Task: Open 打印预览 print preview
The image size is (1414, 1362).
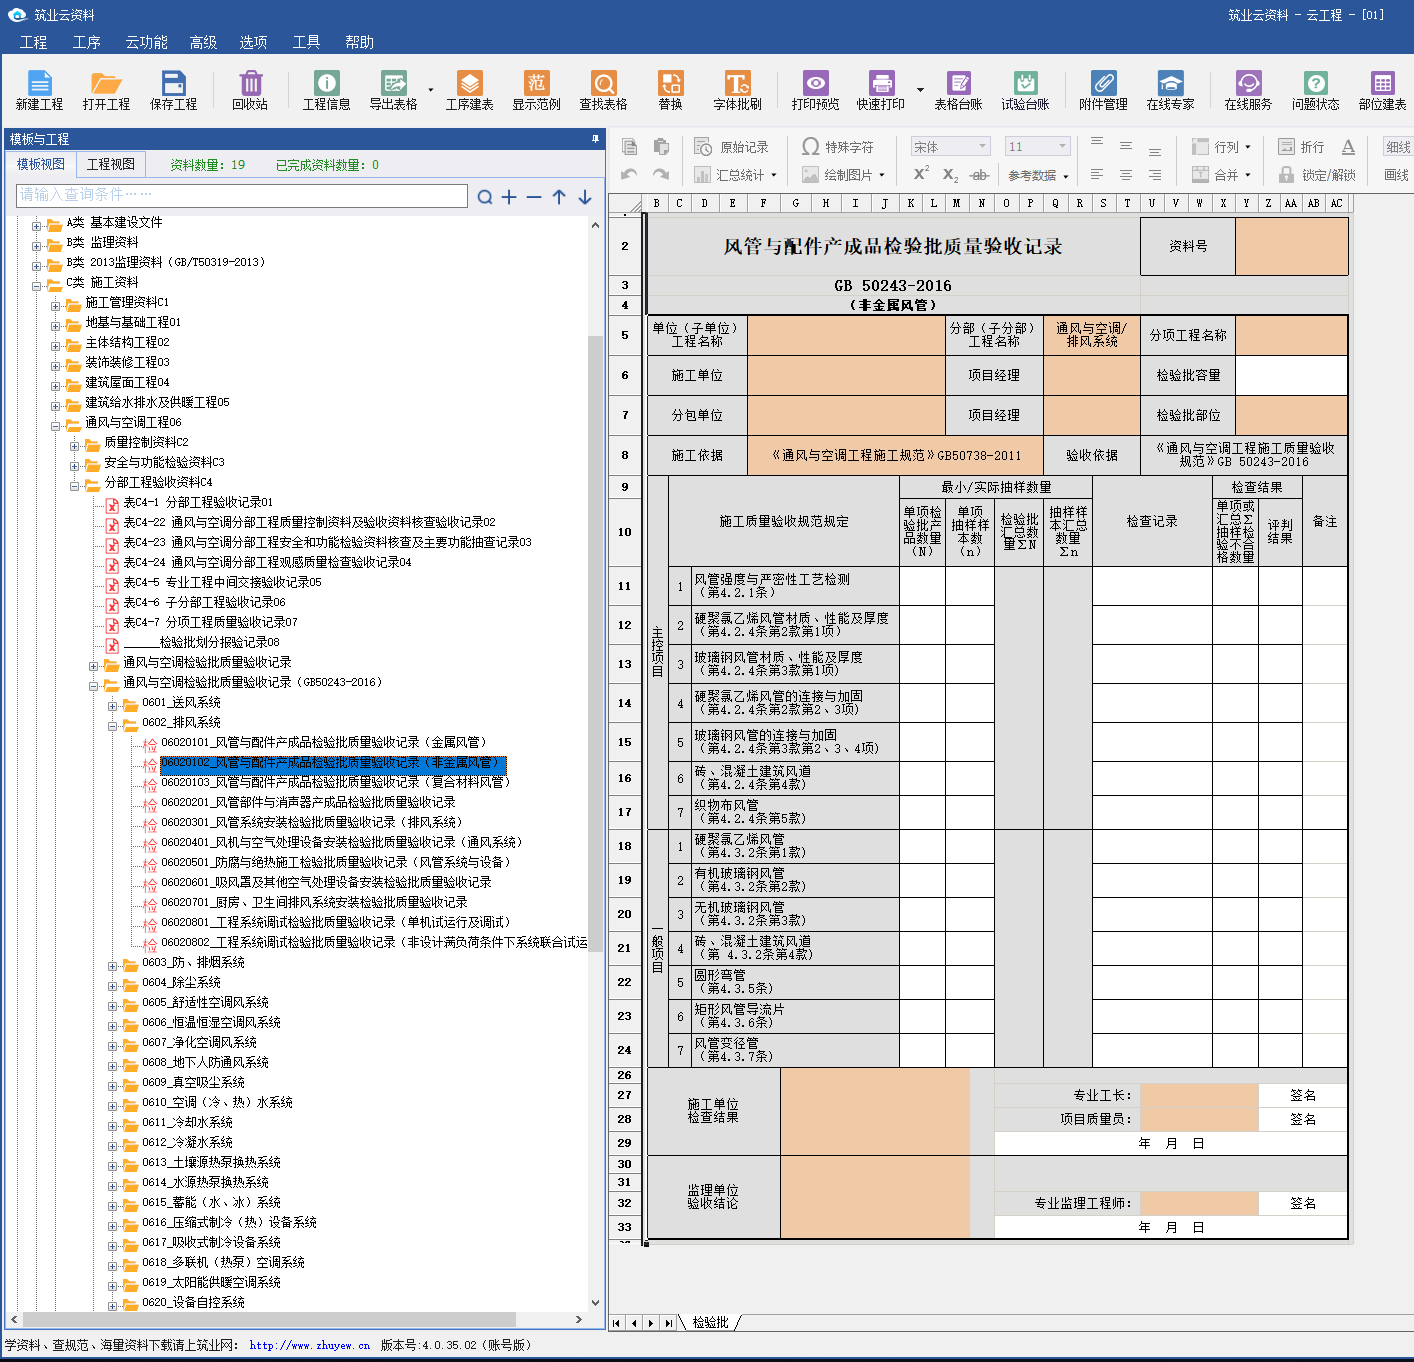Action: tap(815, 90)
